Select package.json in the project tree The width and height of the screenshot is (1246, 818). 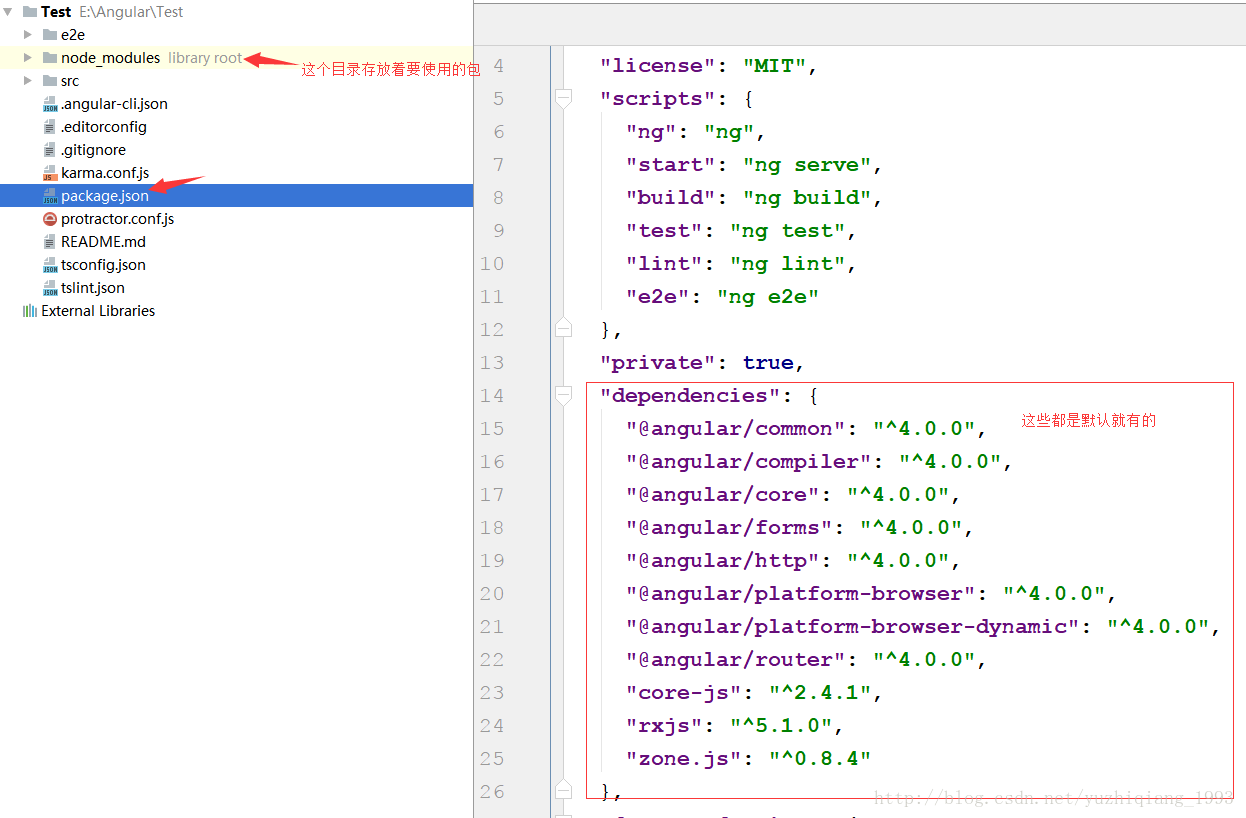pos(236,196)
